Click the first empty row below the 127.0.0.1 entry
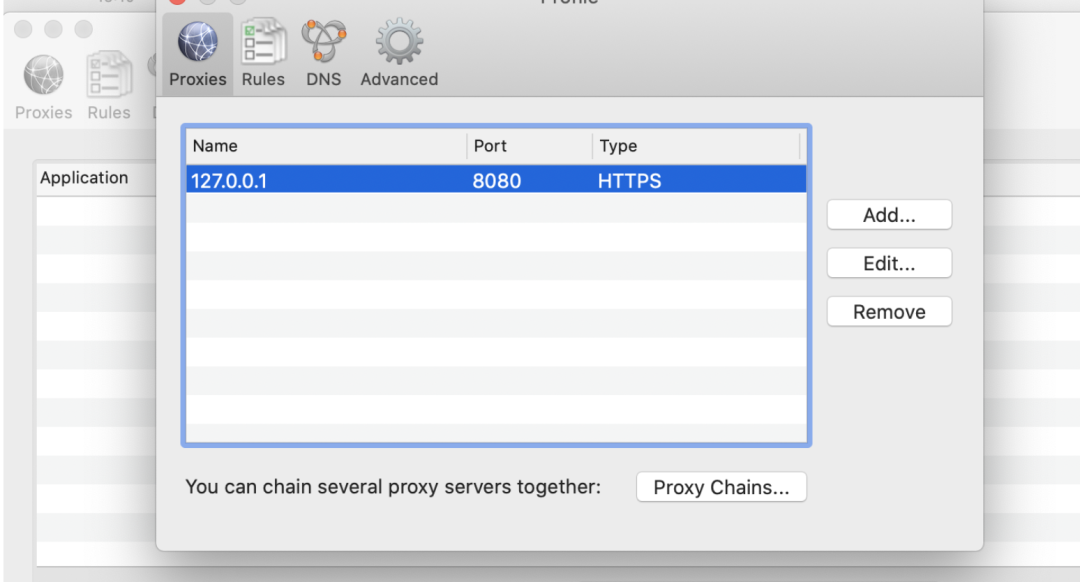The height and width of the screenshot is (582, 1080). 495,208
